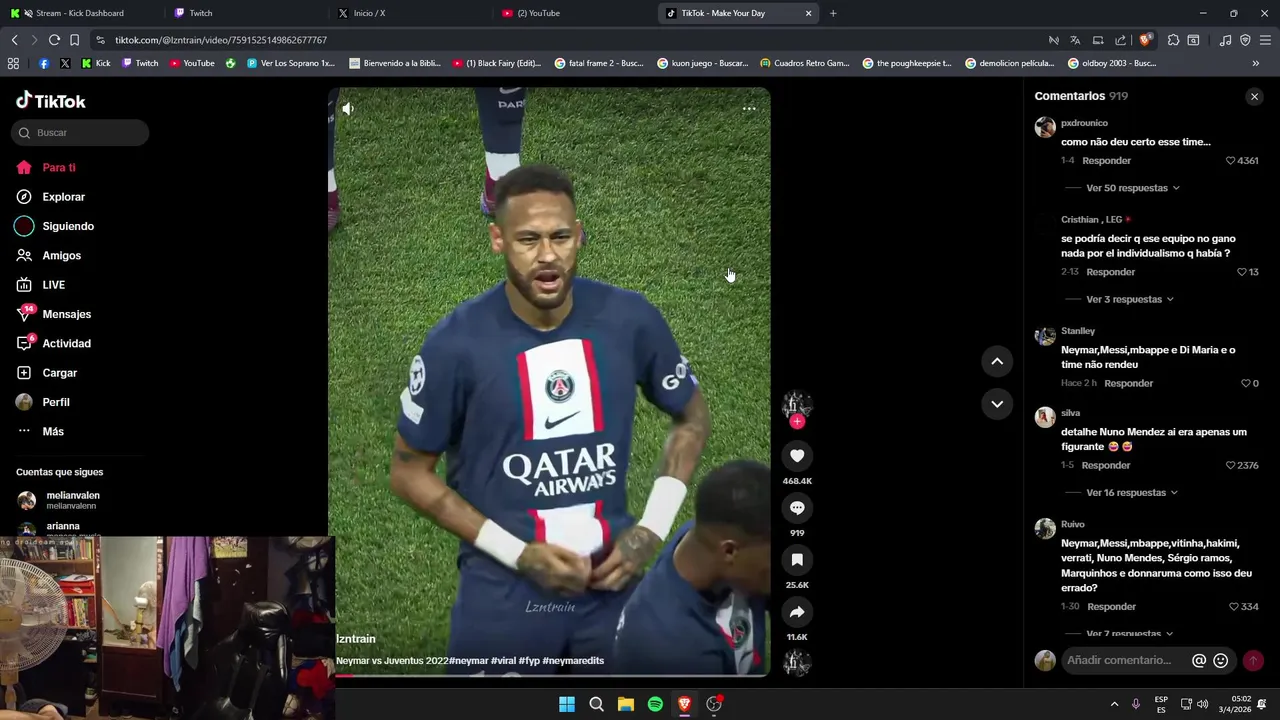
Task: Like silva's comment with 2376 likes
Action: click(x=1231, y=466)
